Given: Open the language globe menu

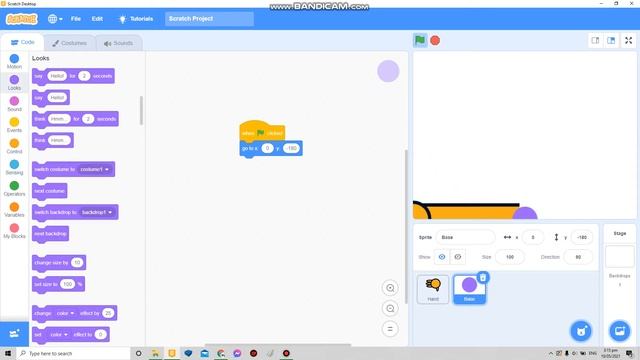Looking at the screenshot, I should [x=55, y=19].
